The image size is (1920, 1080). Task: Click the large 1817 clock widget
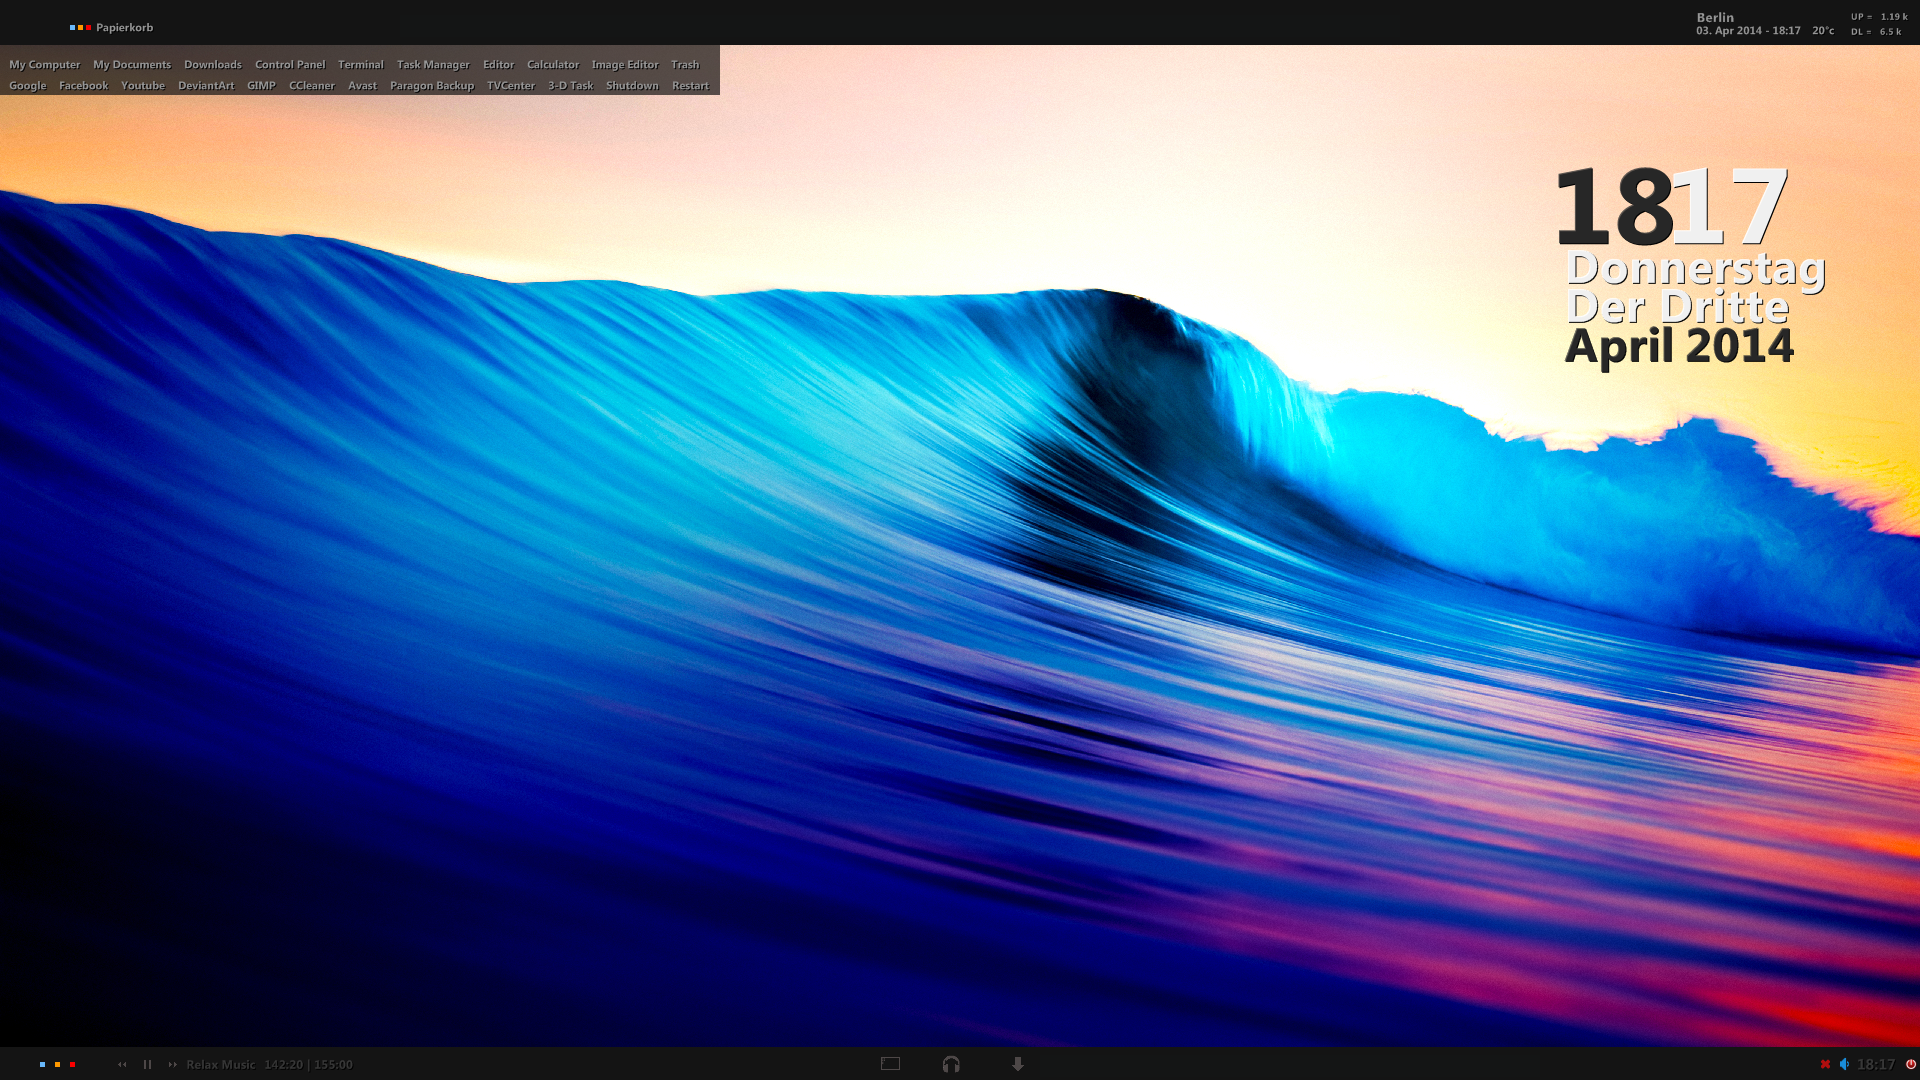(x=1671, y=207)
